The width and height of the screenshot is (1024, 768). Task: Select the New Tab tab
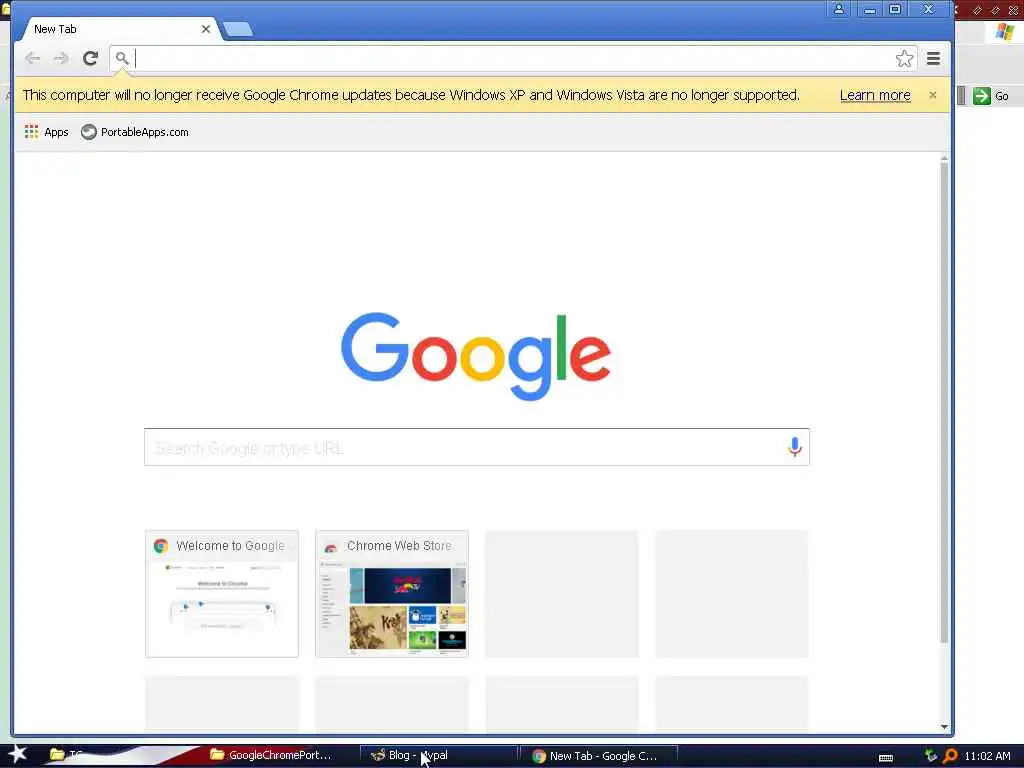point(116,29)
